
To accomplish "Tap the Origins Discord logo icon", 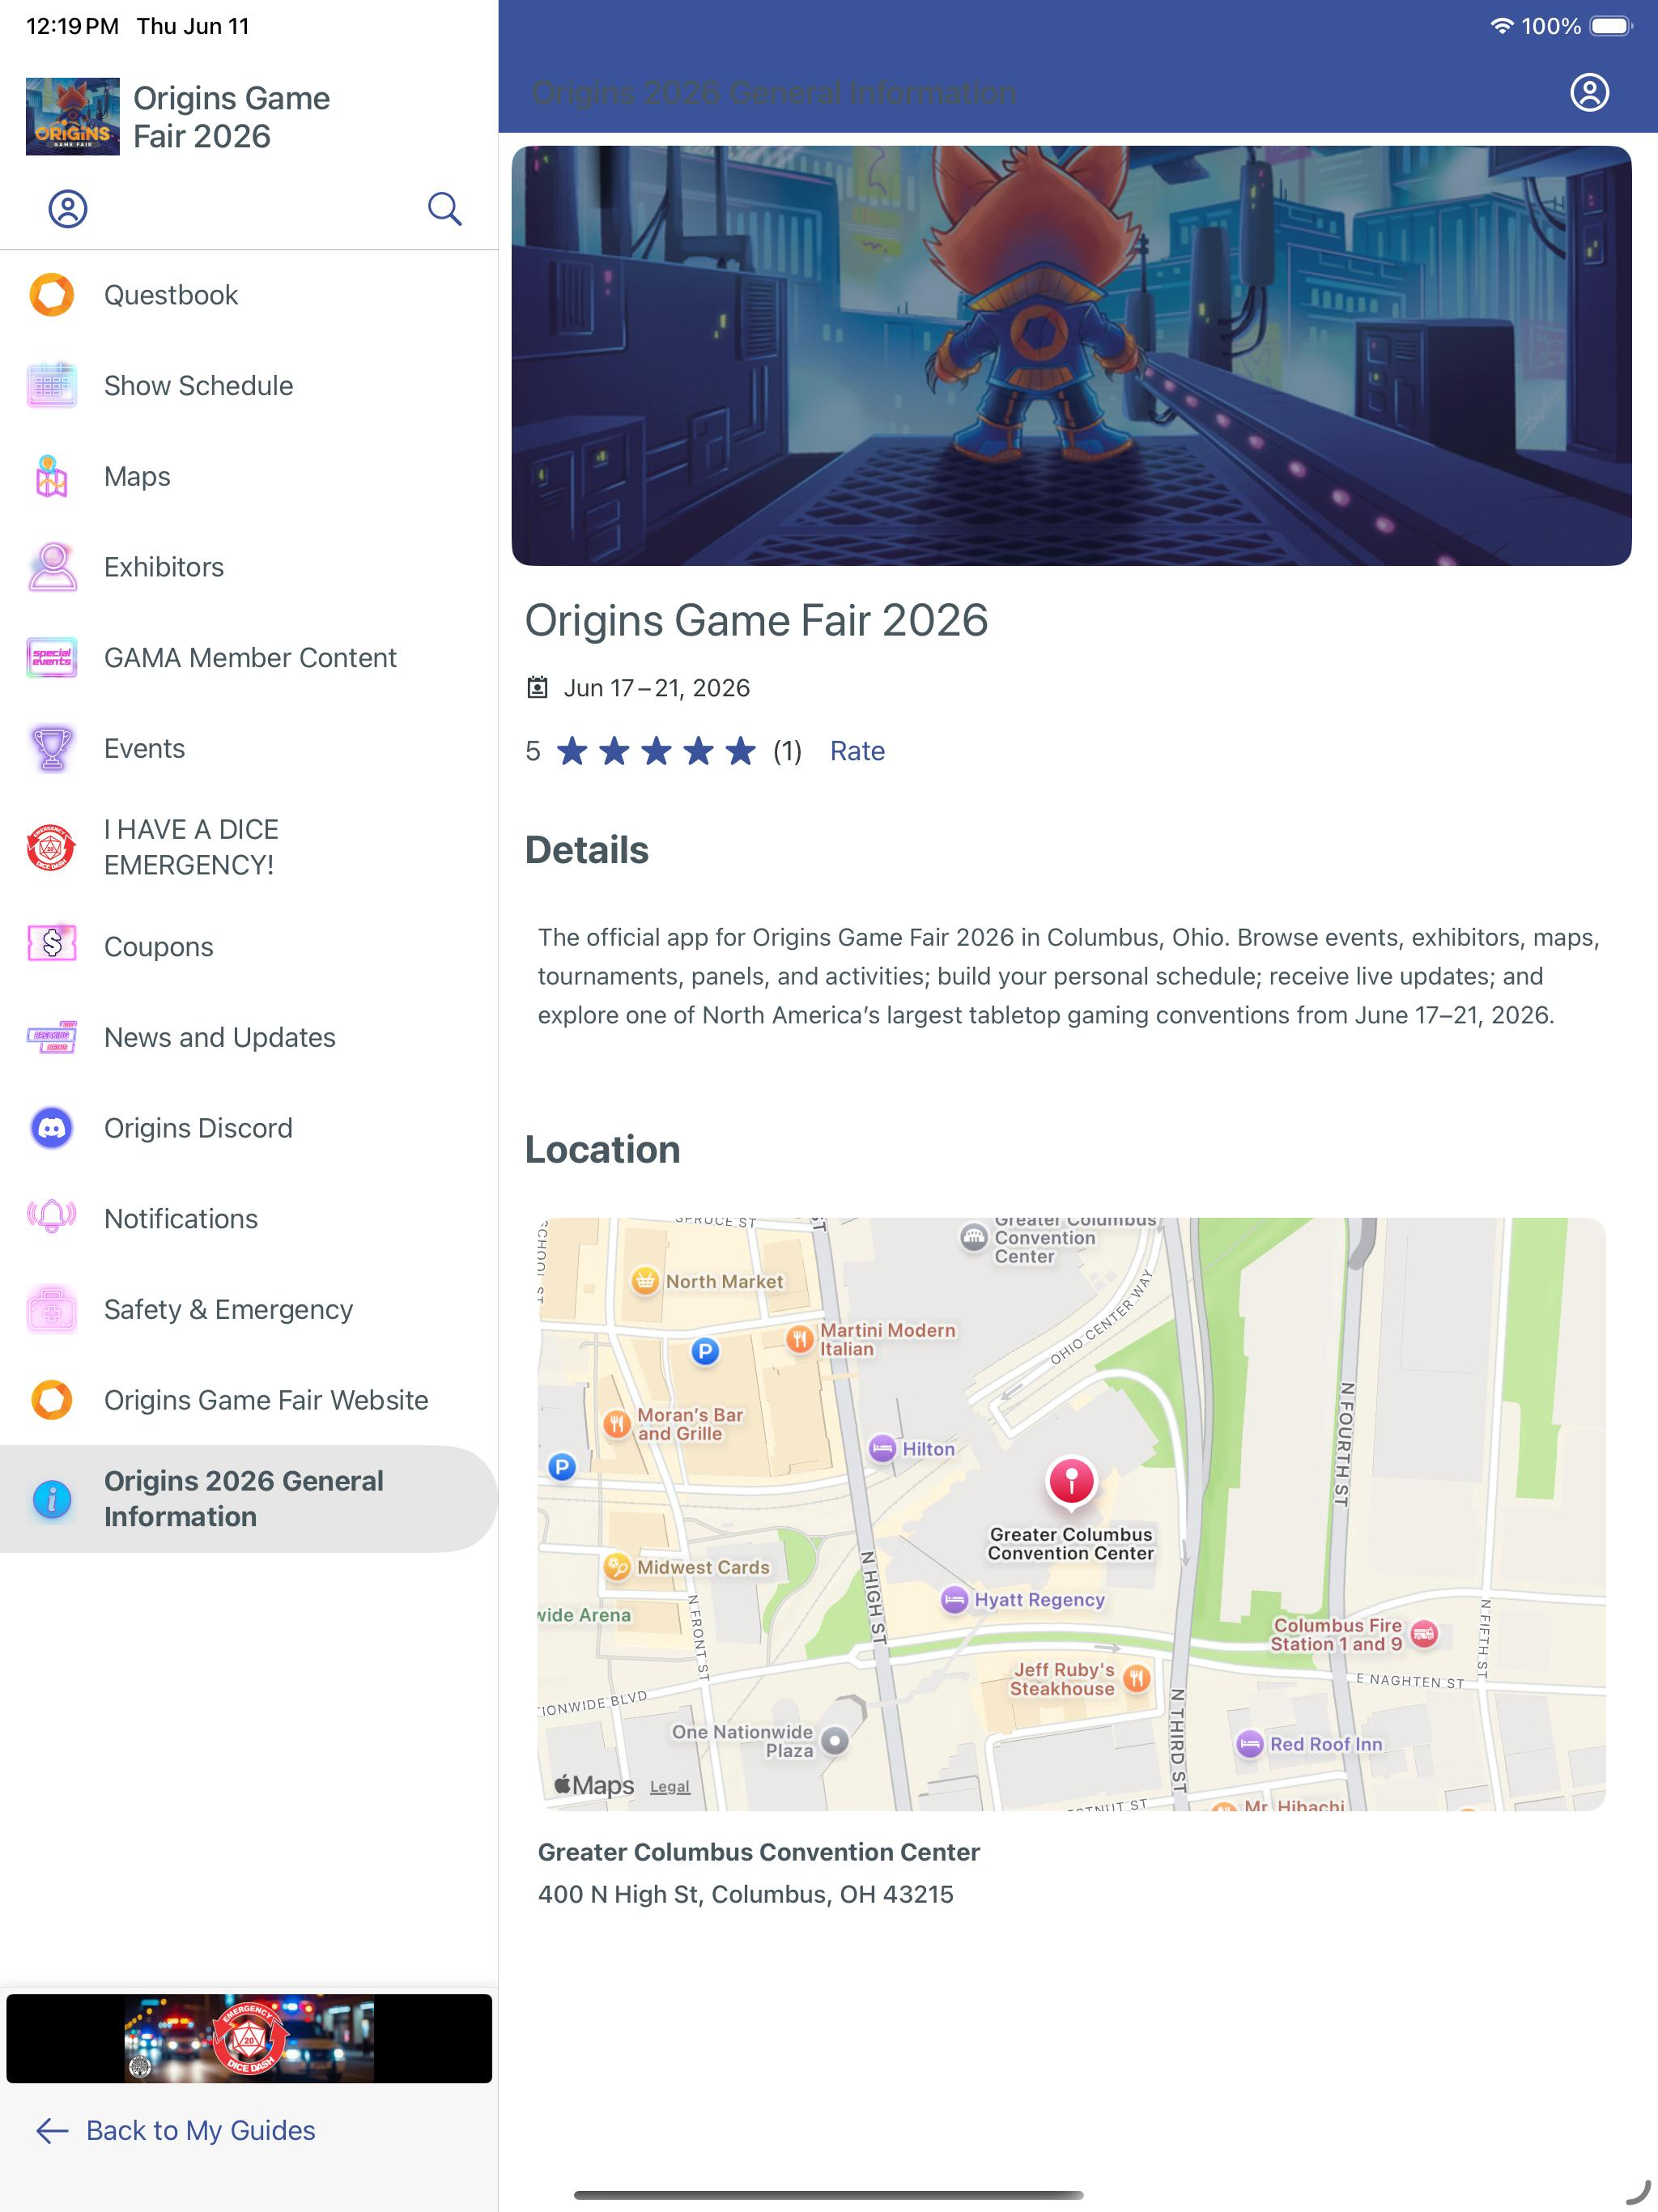I will (52, 1128).
